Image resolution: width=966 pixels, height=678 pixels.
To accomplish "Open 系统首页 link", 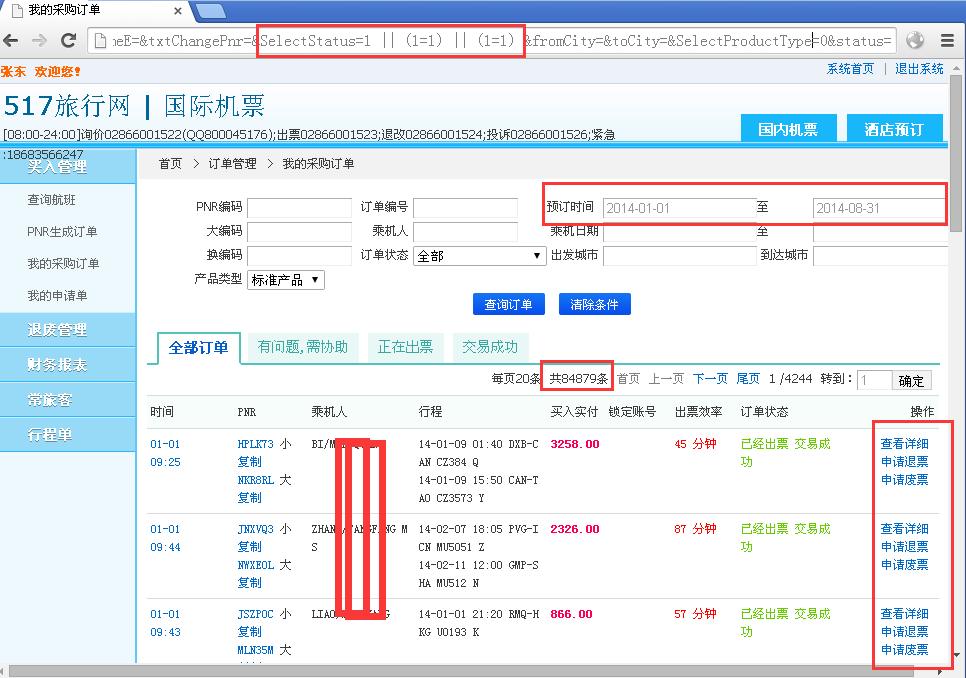I will pyautogui.click(x=850, y=69).
